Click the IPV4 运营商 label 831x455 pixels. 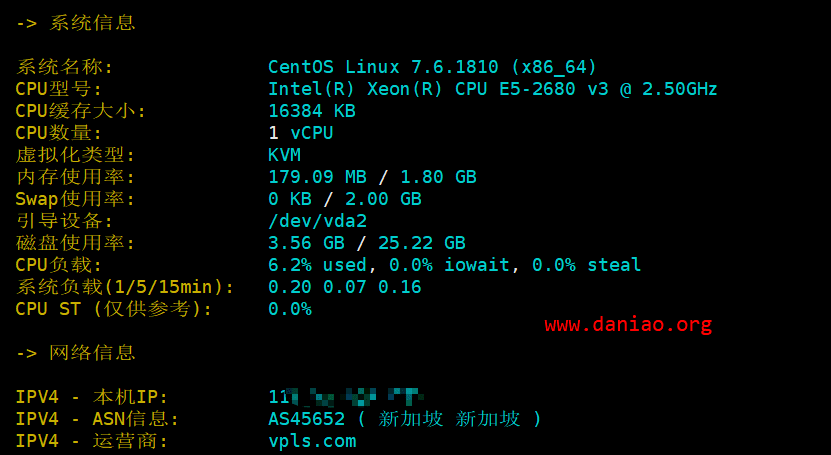pyautogui.click(x=92, y=441)
